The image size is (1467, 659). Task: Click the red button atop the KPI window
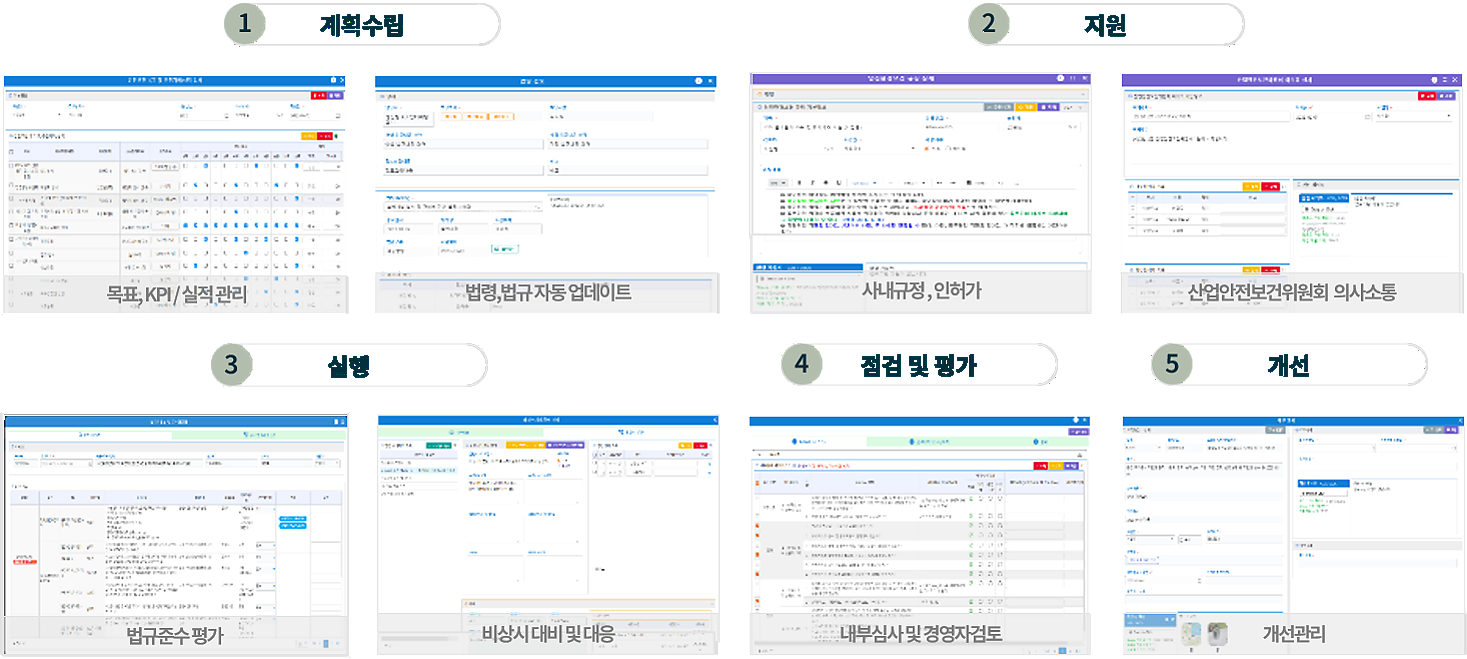pos(318,95)
